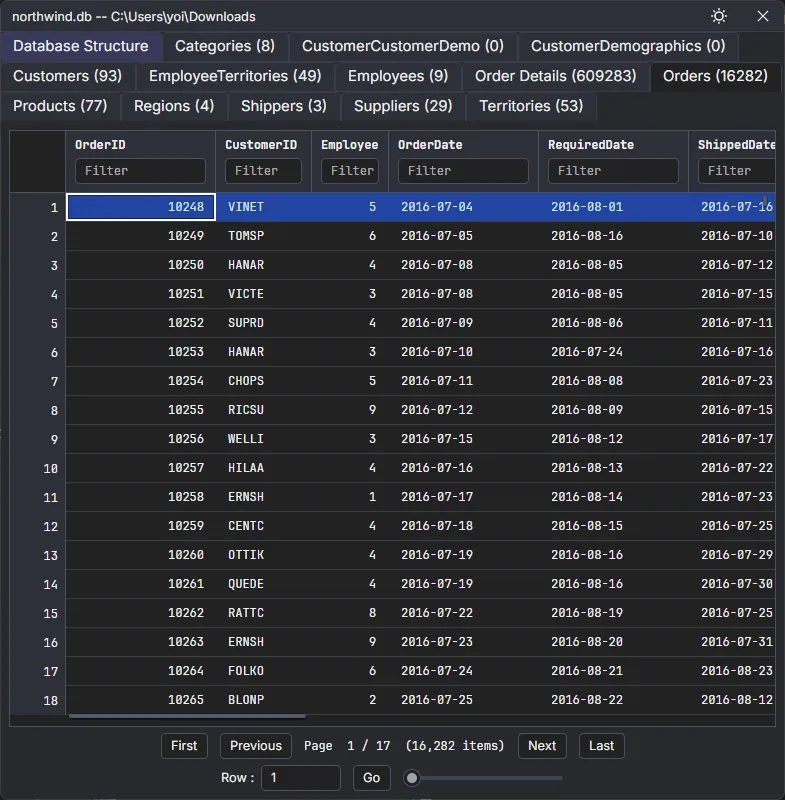Select customer cell BLONP
Viewport: 785px width, 800px height.
263,699
